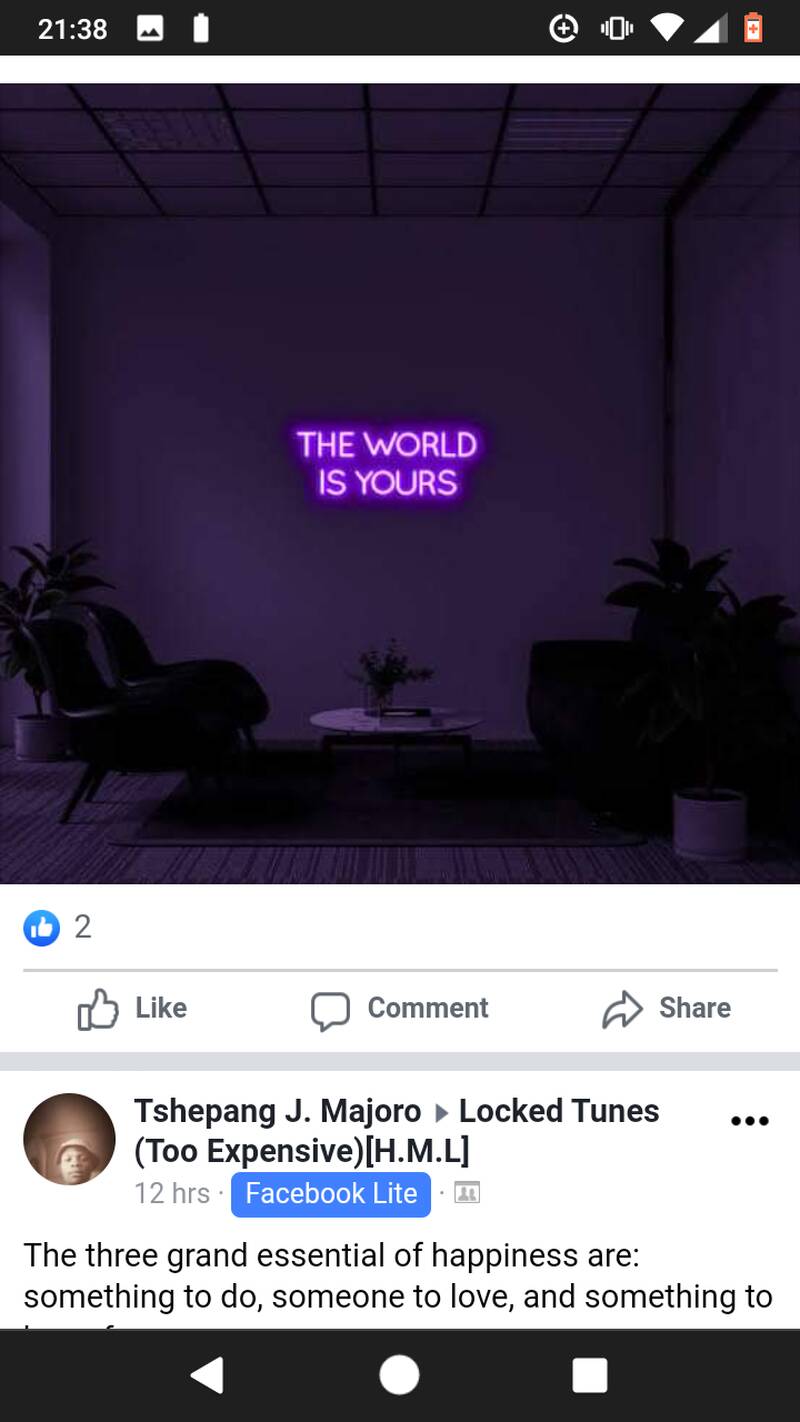The height and width of the screenshot is (1422, 800).
Task: Tap the thumbs-up Like icon
Action: pos(98,1009)
